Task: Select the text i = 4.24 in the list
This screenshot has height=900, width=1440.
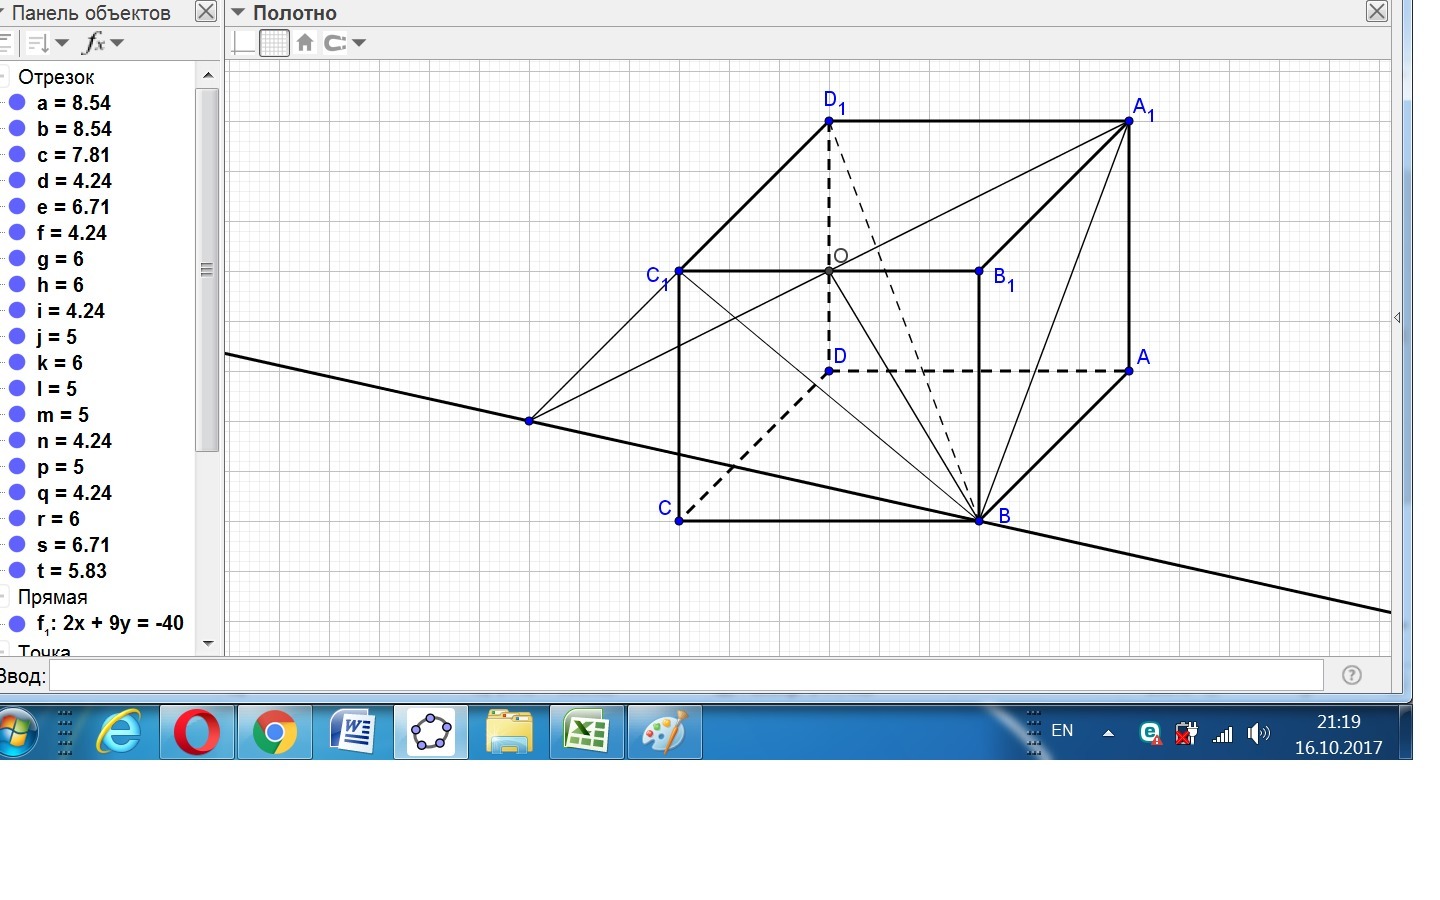Action: (x=71, y=311)
